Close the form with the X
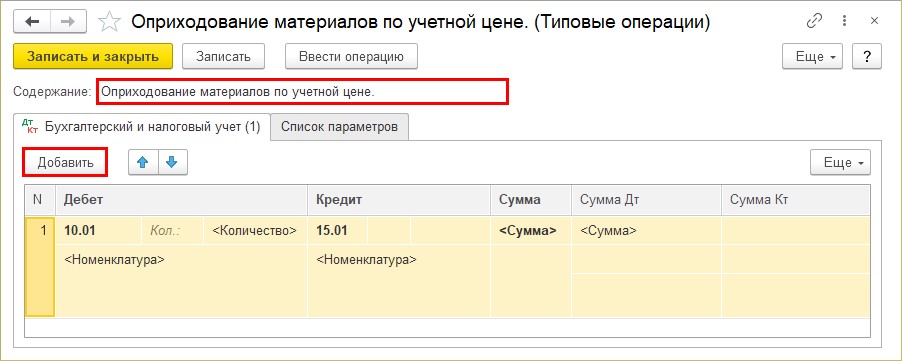Image resolution: width=902 pixels, height=361 pixels. (x=874, y=21)
